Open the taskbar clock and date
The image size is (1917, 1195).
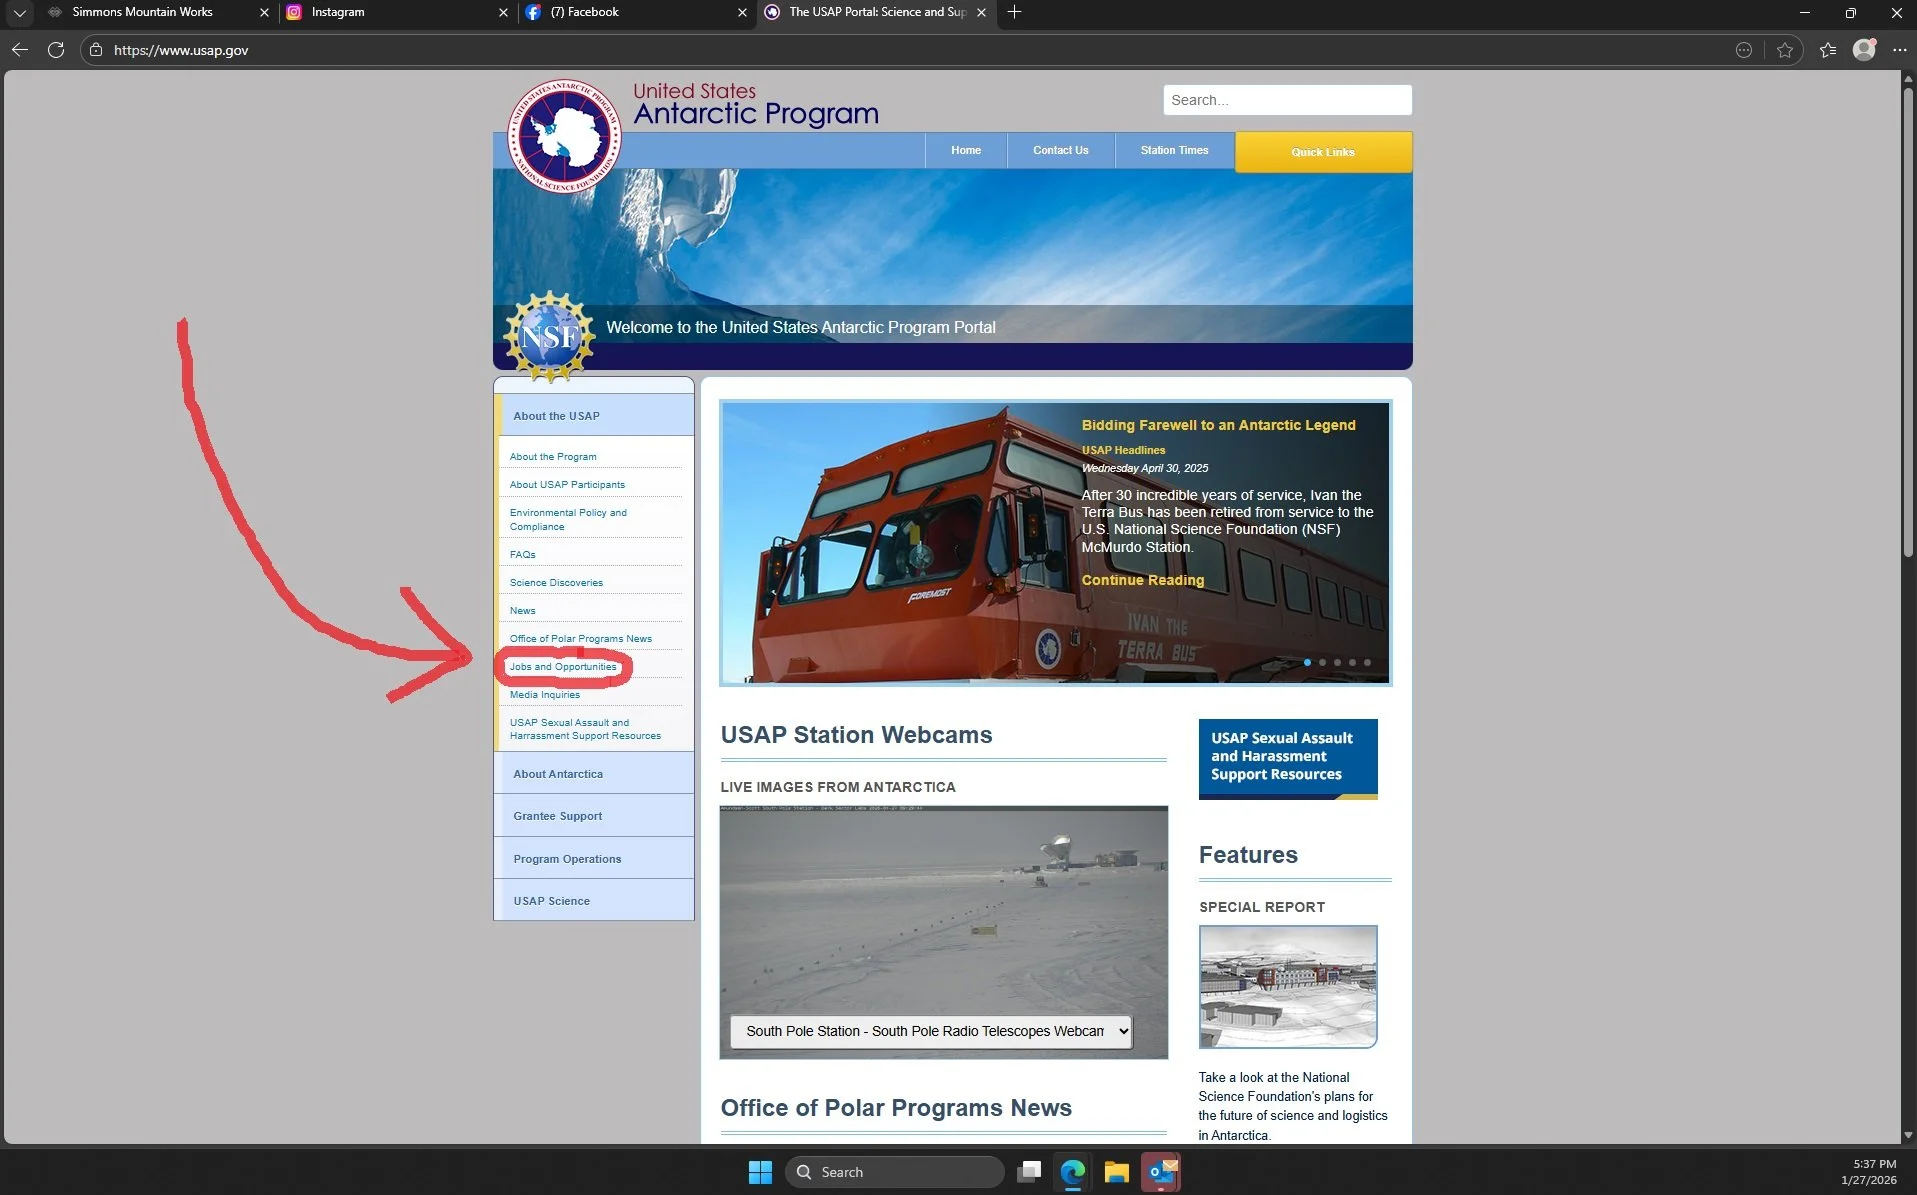(1868, 1172)
